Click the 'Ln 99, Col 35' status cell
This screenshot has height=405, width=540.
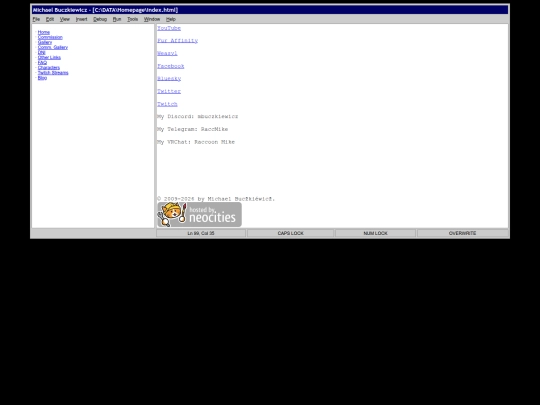(201, 233)
